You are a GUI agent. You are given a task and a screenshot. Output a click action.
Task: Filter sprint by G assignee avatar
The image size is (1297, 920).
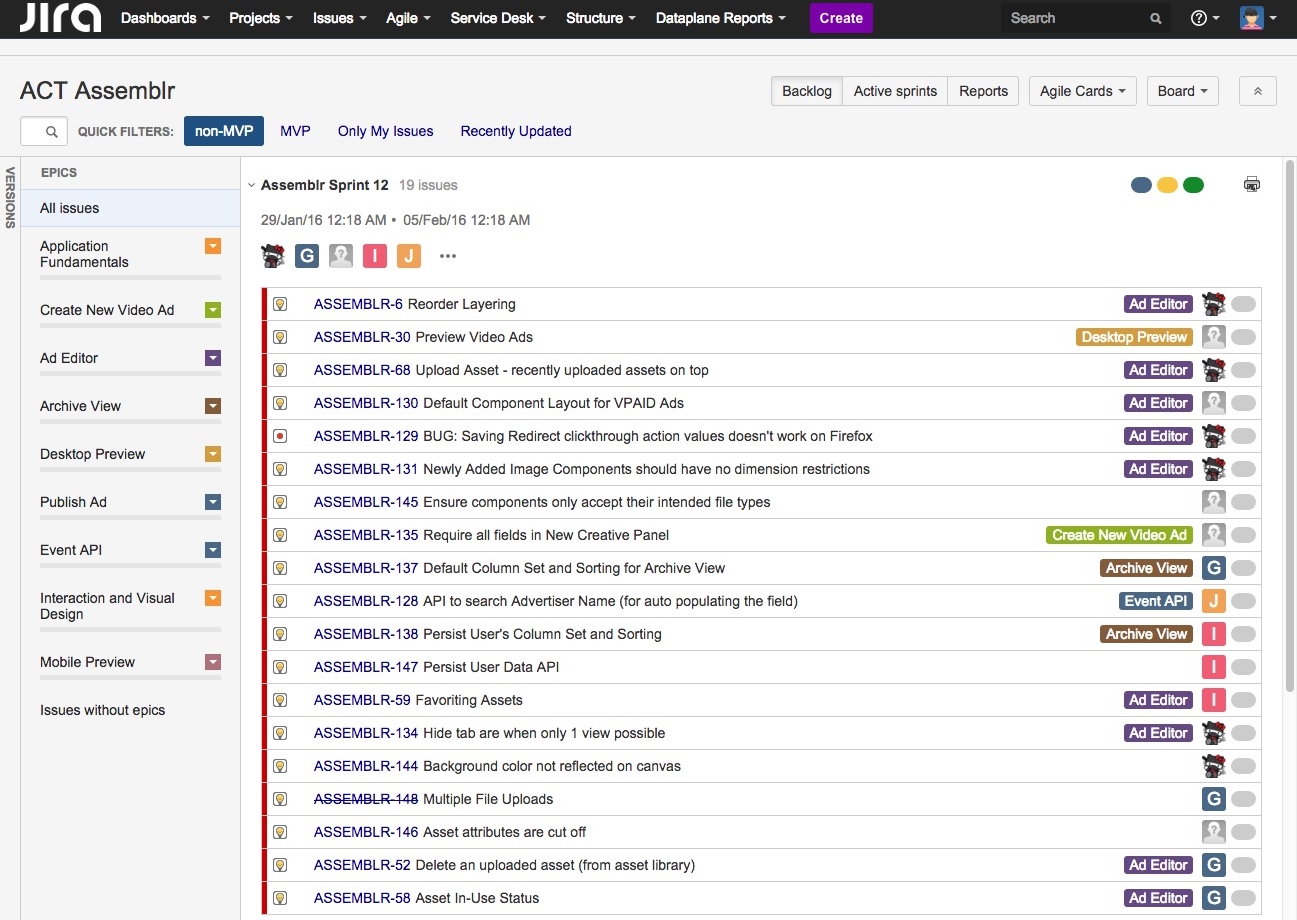(x=307, y=256)
